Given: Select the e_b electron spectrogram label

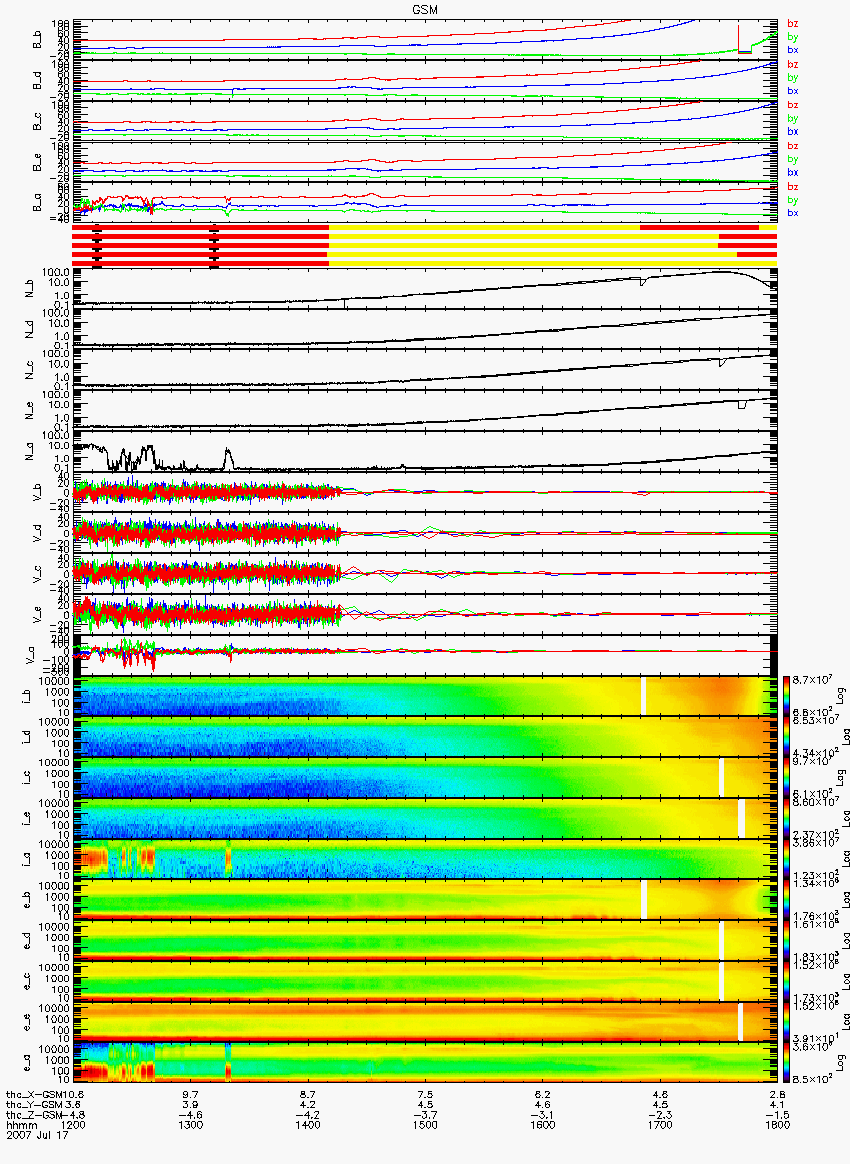Looking at the screenshot, I should [x=26, y=901].
